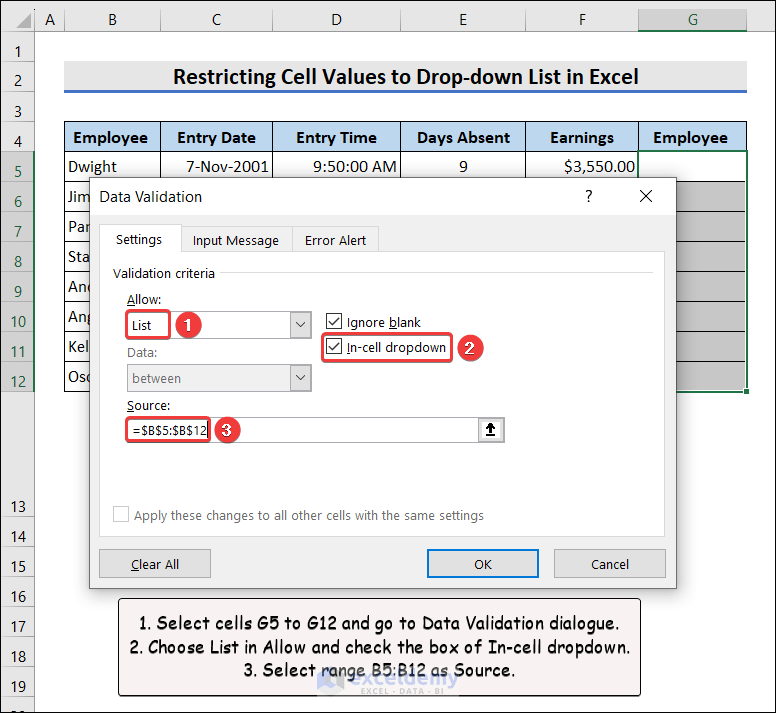Select column A header
The width and height of the screenshot is (776, 713).
point(49,20)
